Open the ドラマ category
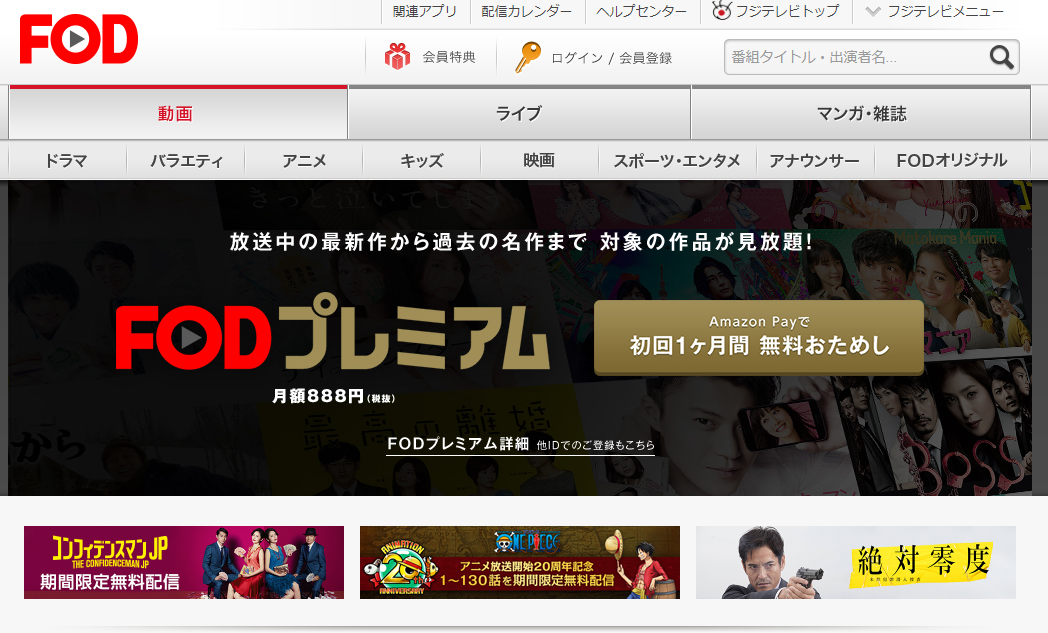Screen dimensions: 1048x633 [67, 160]
